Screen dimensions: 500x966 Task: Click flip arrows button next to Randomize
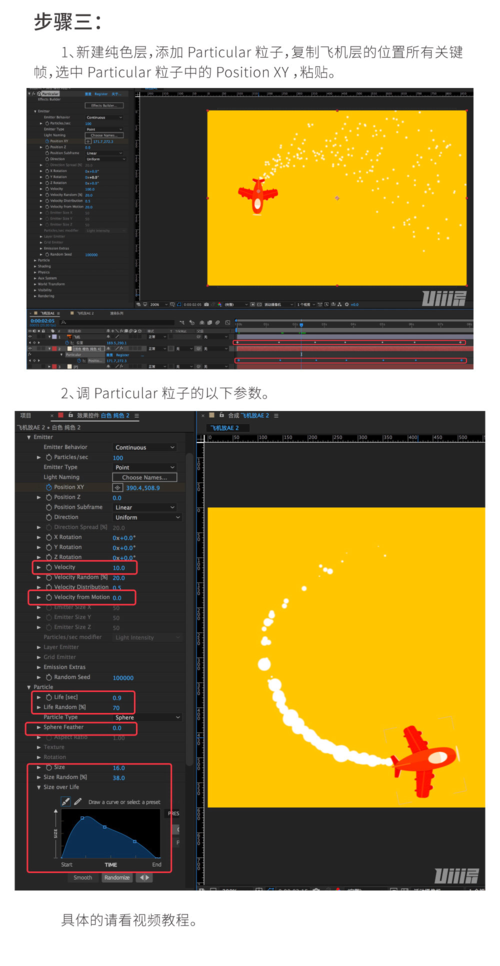(143, 877)
